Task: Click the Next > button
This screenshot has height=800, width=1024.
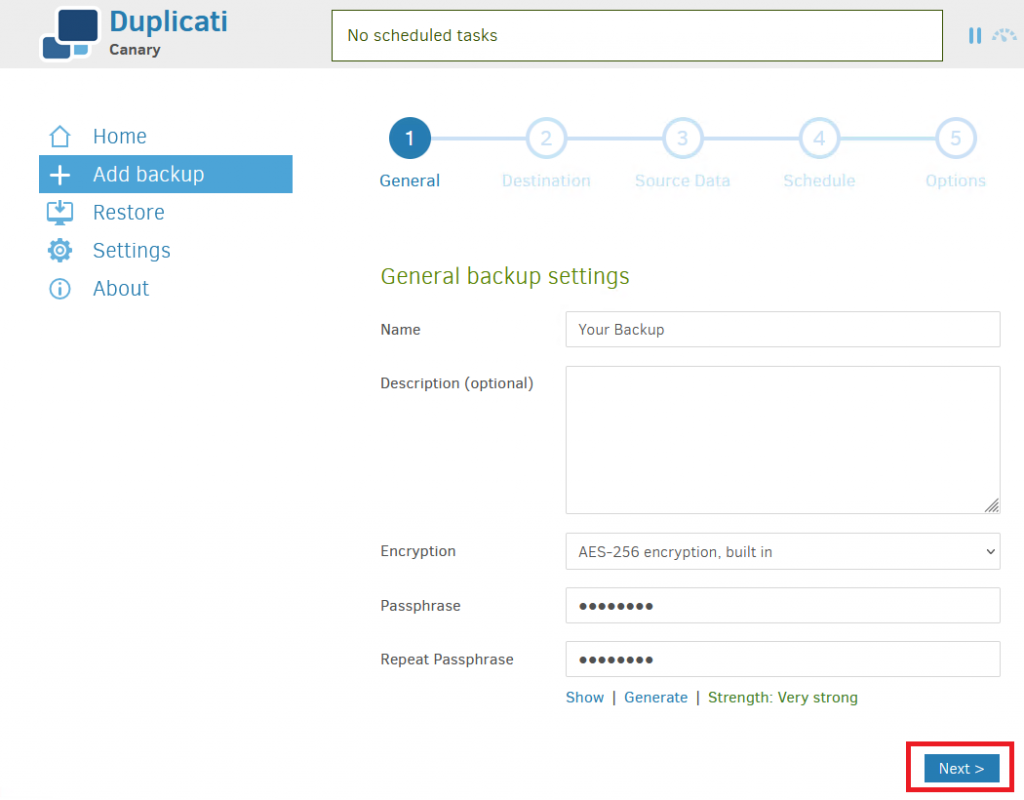Action: tap(961, 768)
